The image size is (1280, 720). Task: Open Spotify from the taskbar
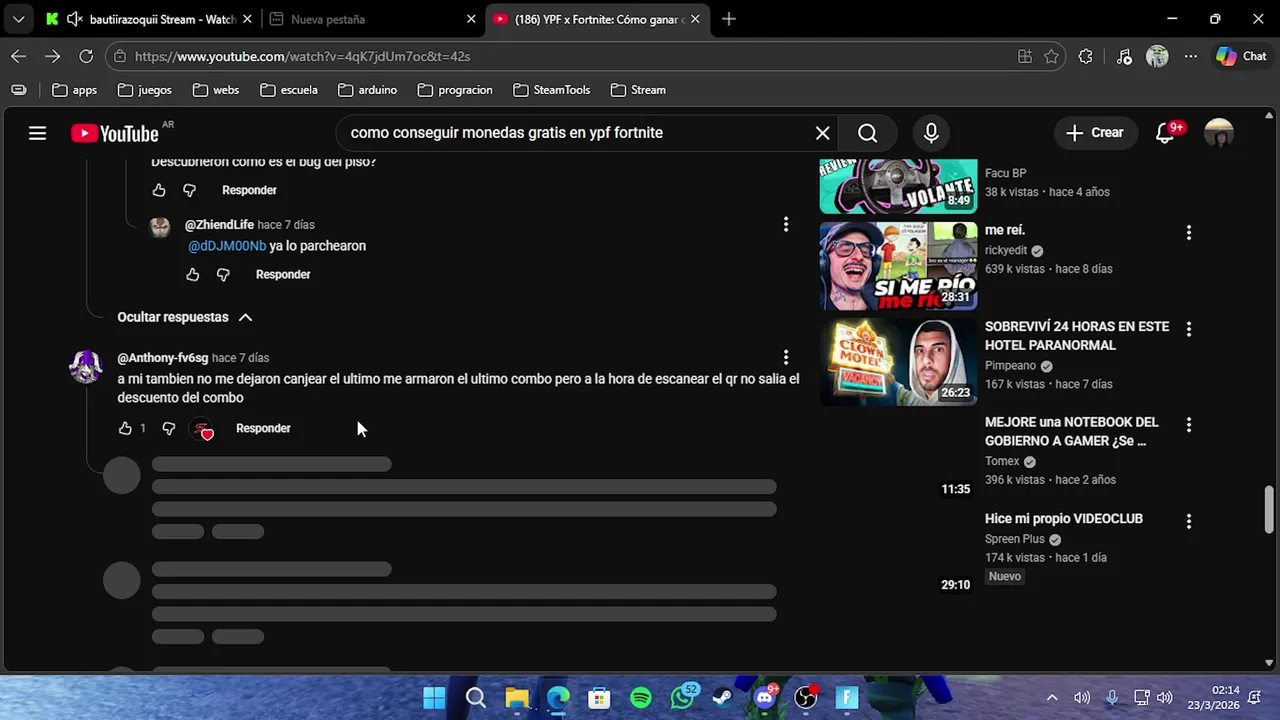coord(641,698)
